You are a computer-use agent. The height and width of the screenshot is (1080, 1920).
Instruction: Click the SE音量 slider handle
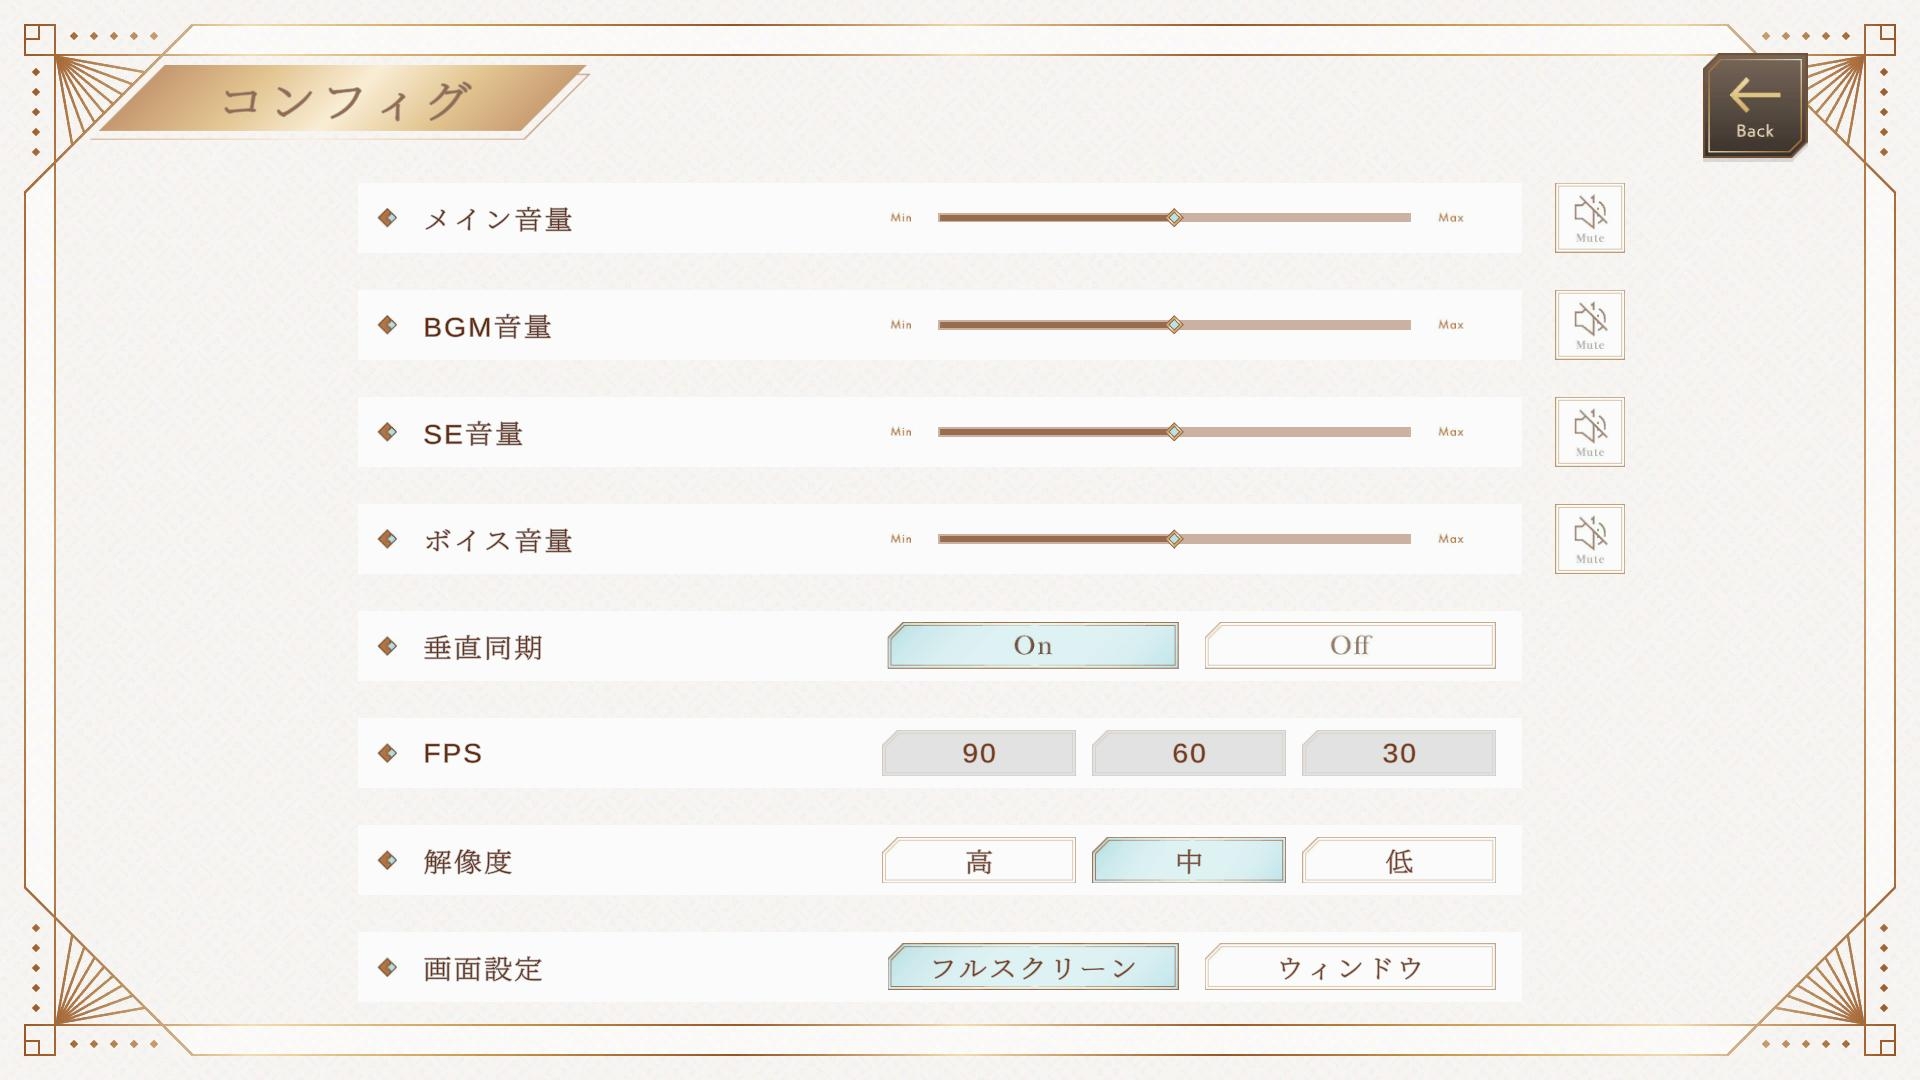[x=1175, y=432]
